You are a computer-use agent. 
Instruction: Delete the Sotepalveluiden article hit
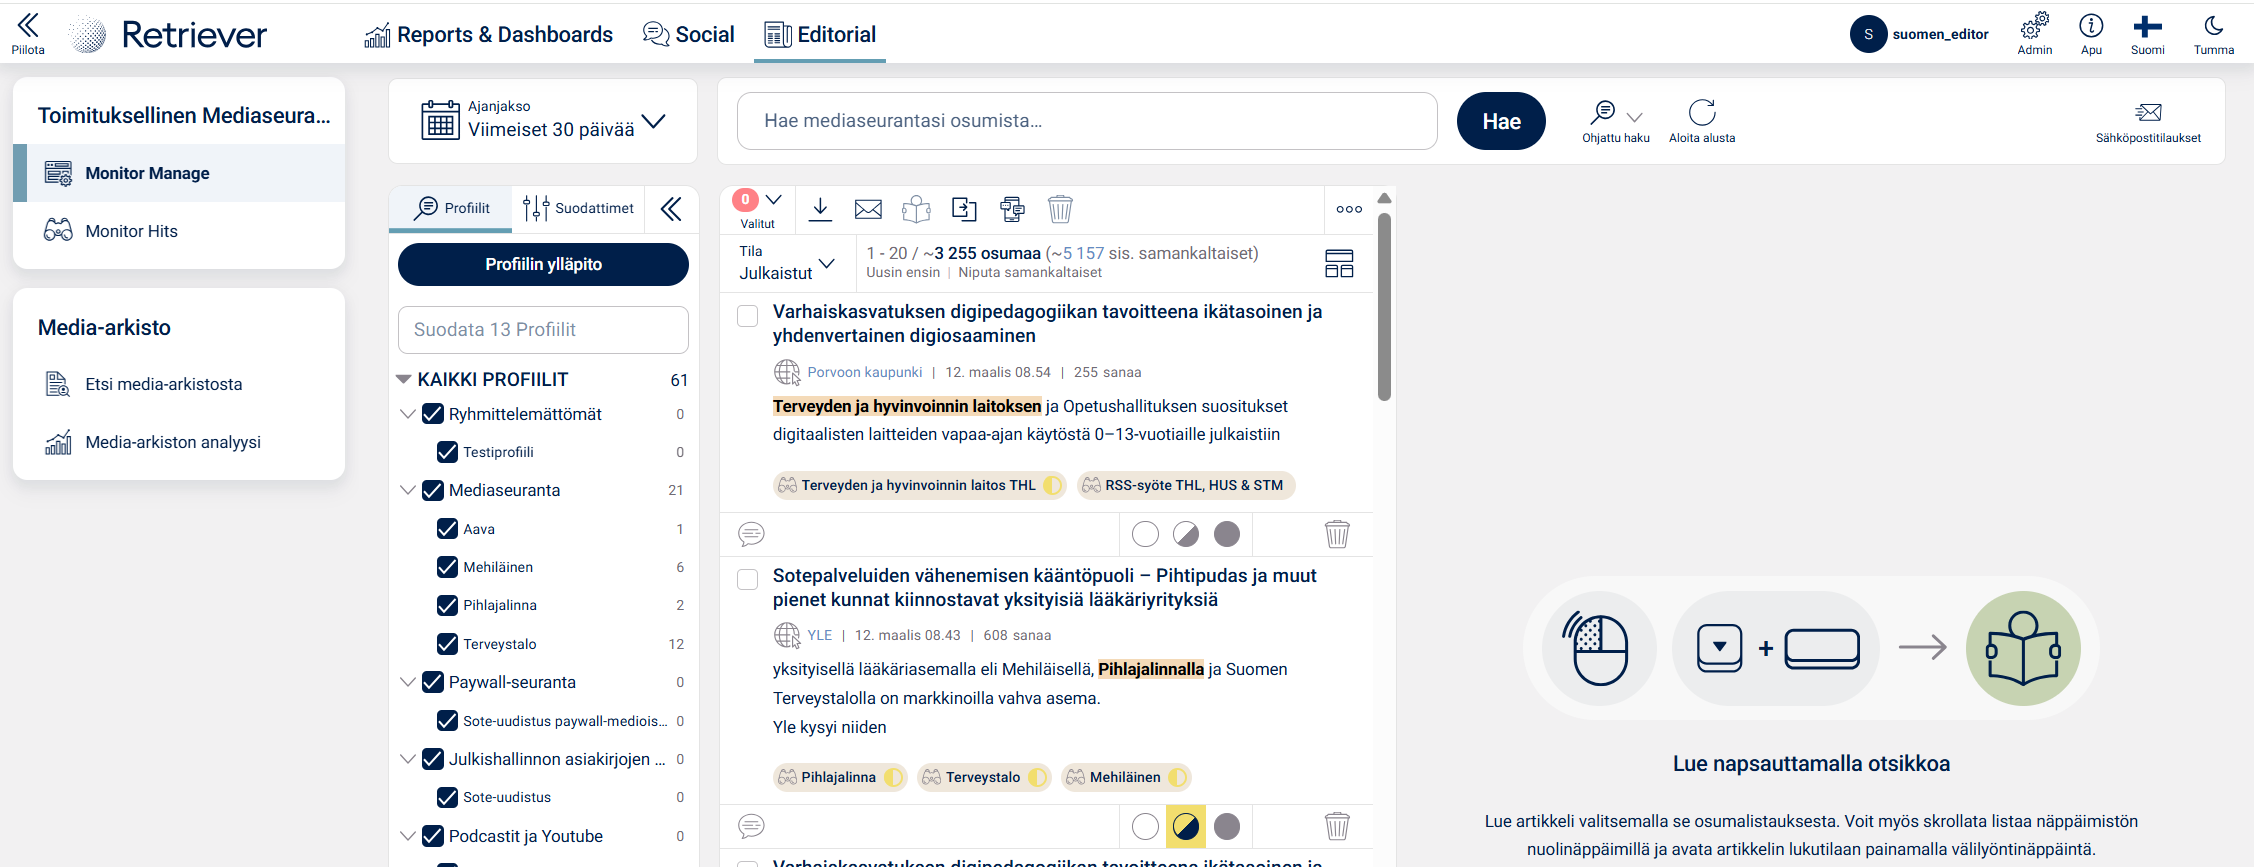[x=1337, y=826]
